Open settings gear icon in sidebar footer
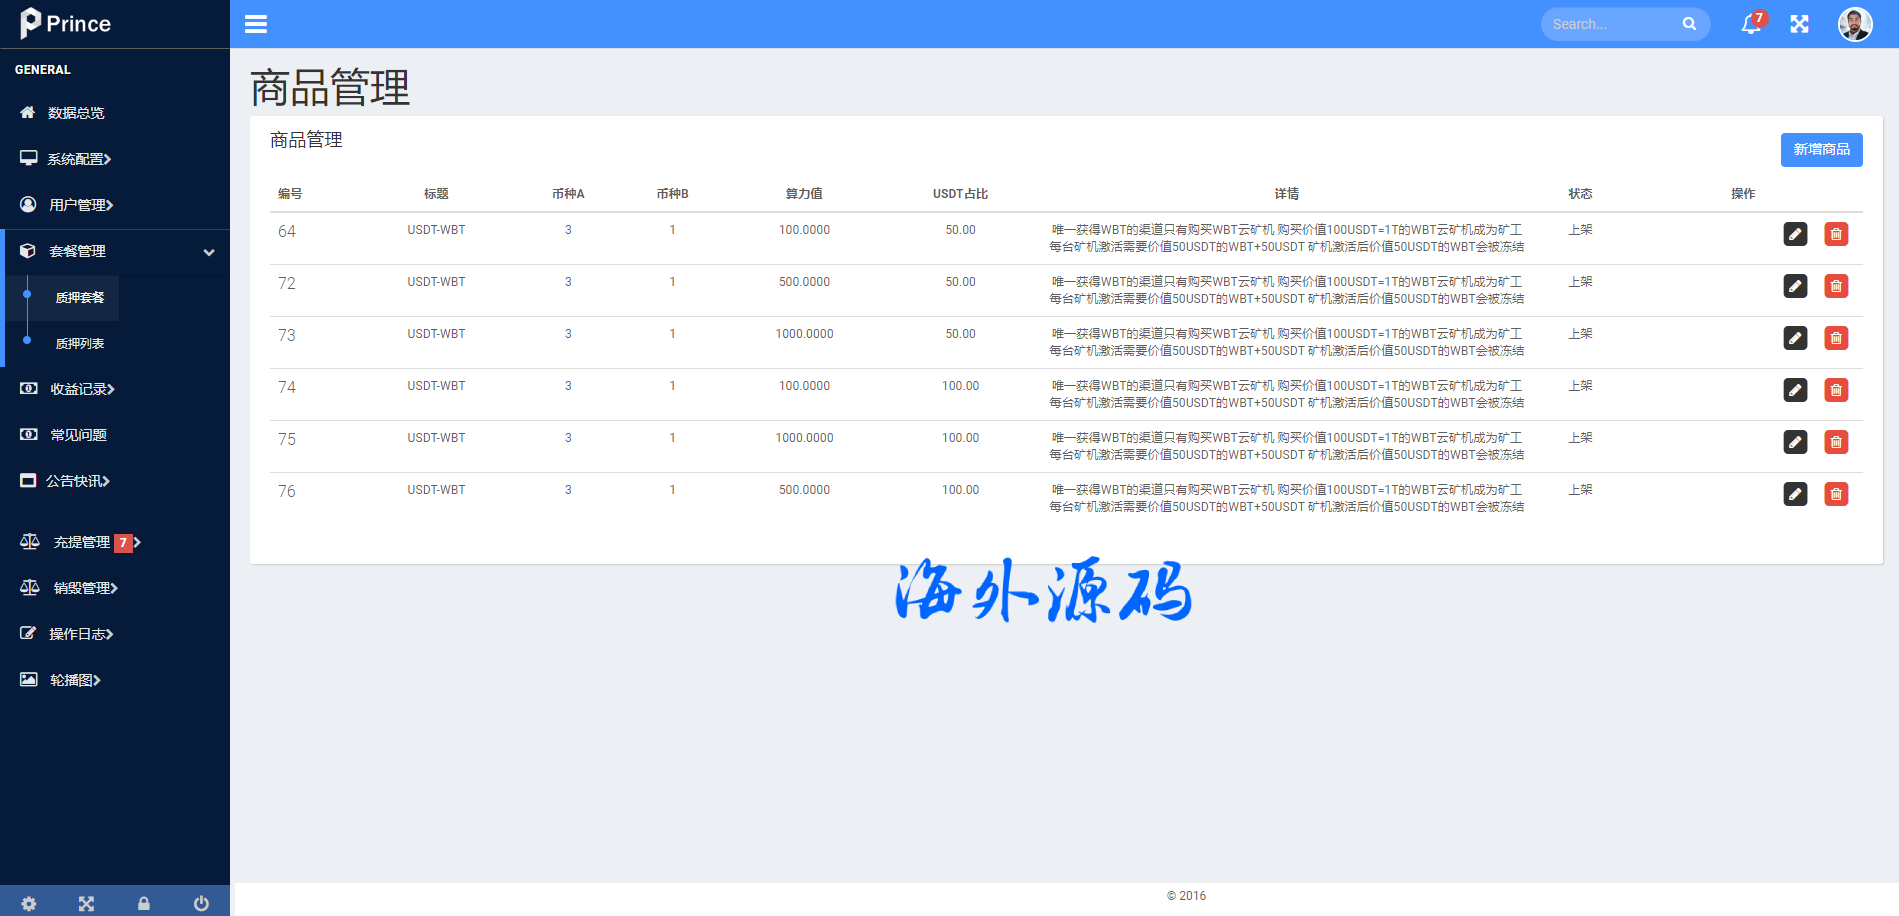The width and height of the screenshot is (1899, 916). pos(29,903)
